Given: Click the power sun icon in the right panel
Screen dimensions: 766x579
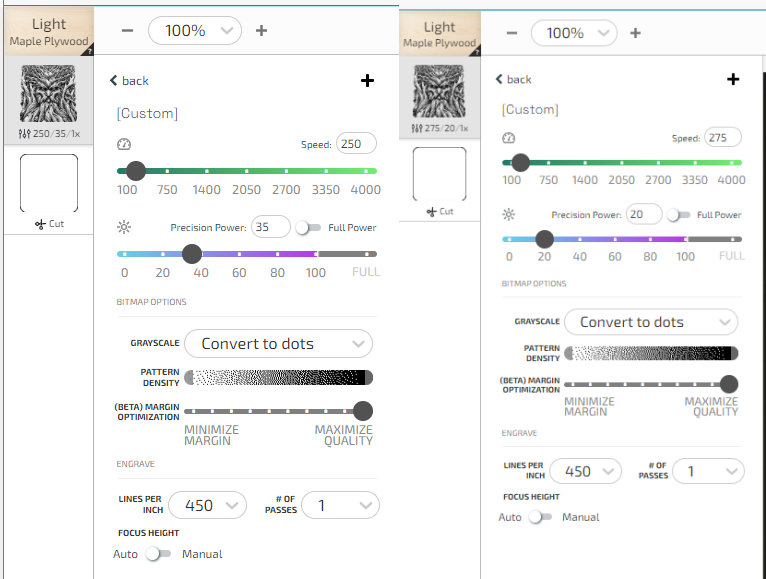Looking at the screenshot, I should [x=509, y=214].
